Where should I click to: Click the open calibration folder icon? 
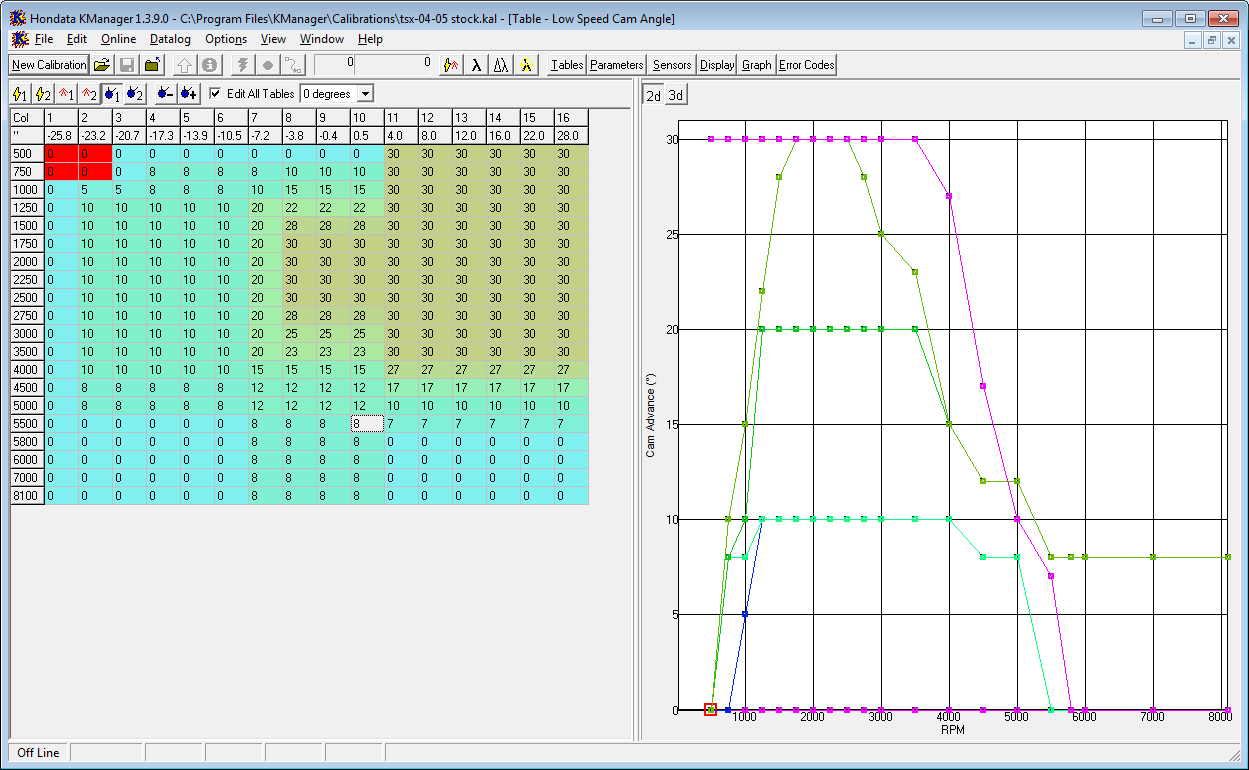[x=102, y=65]
